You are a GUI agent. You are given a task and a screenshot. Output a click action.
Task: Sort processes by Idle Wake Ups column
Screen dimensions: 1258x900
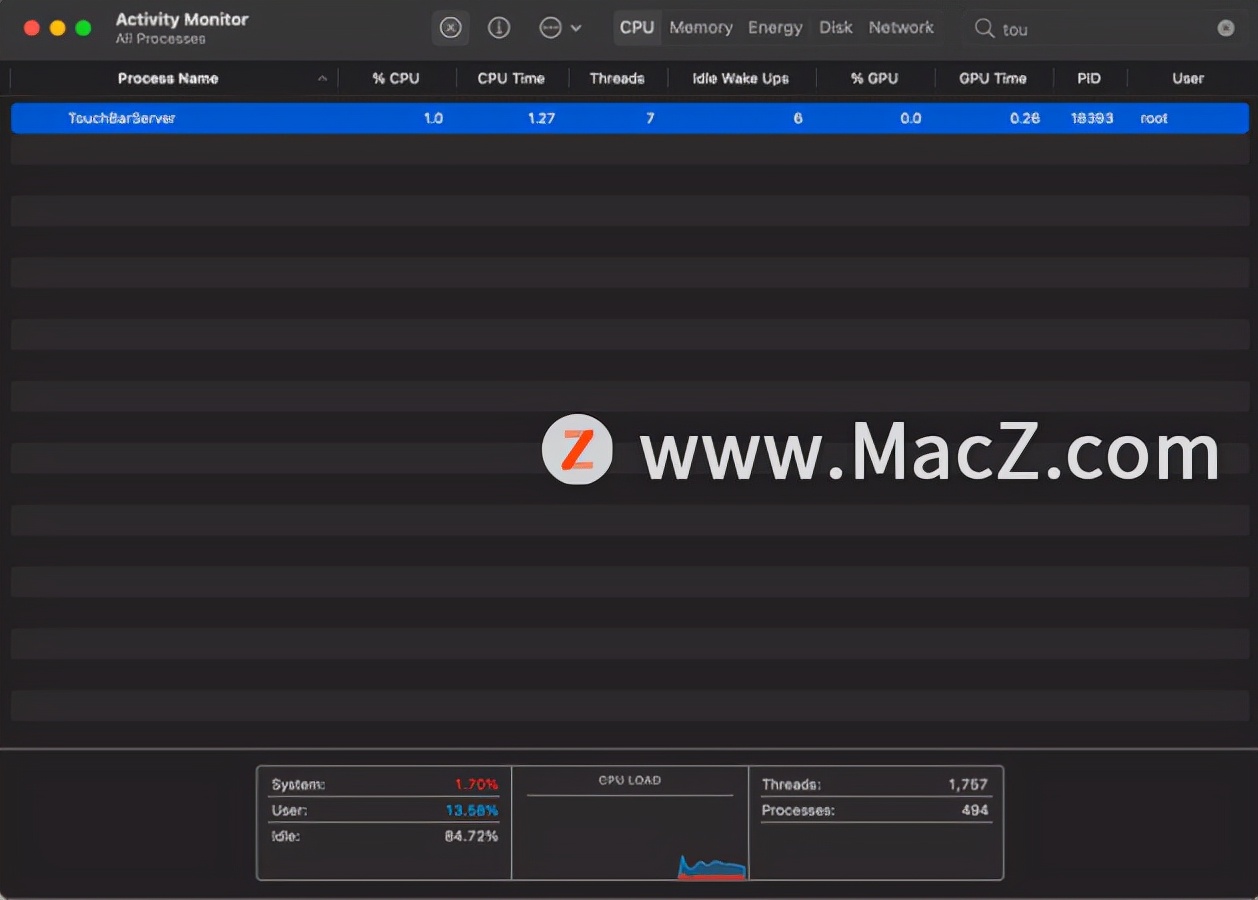coord(740,78)
